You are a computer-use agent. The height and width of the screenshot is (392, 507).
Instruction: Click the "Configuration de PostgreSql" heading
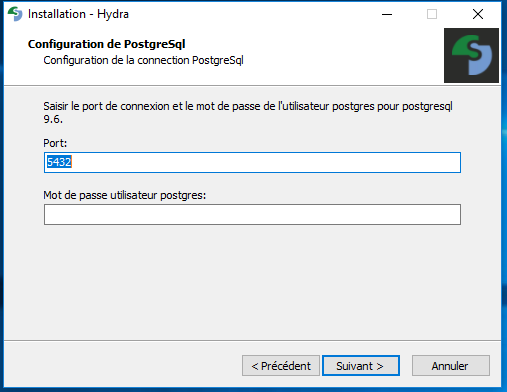click(107, 44)
